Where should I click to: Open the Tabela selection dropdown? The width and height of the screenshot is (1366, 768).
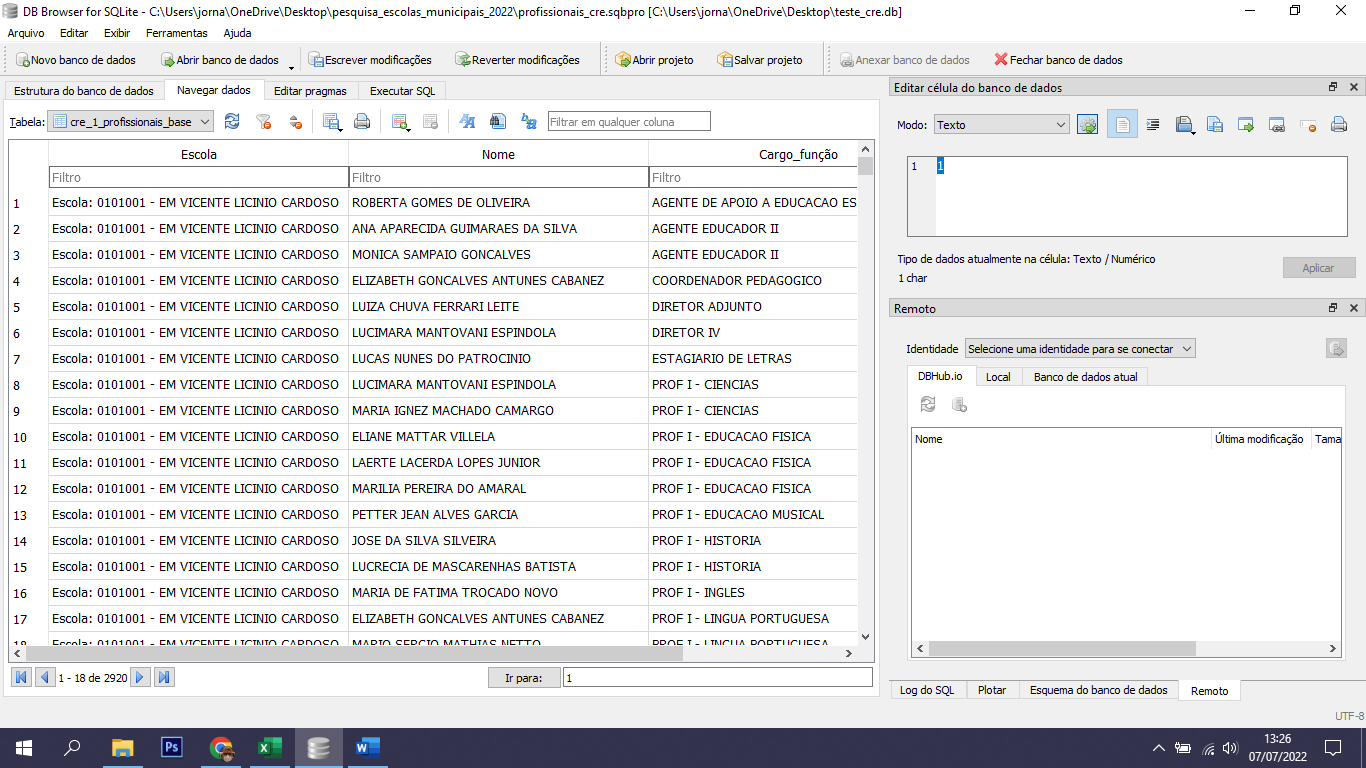(131, 121)
